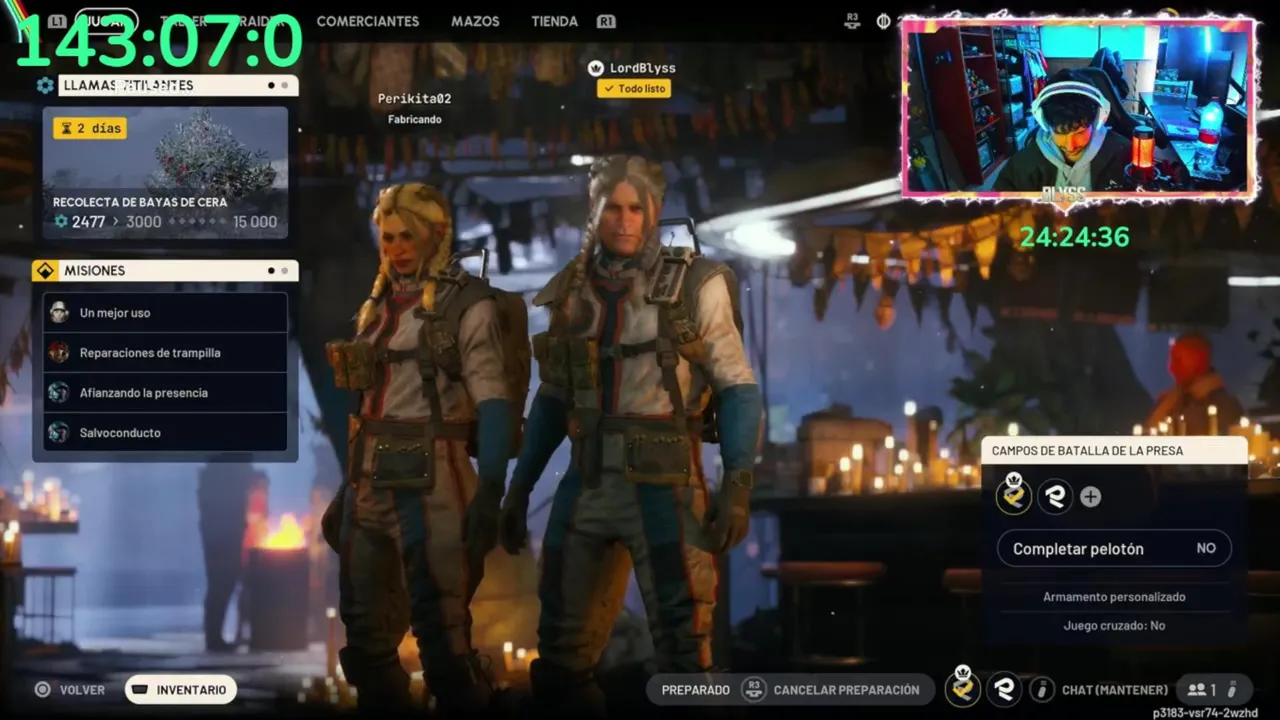Select player name Perikita02
The height and width of the screenshot is (720, 1280).
pyautogui.click(x=414, y=99)
